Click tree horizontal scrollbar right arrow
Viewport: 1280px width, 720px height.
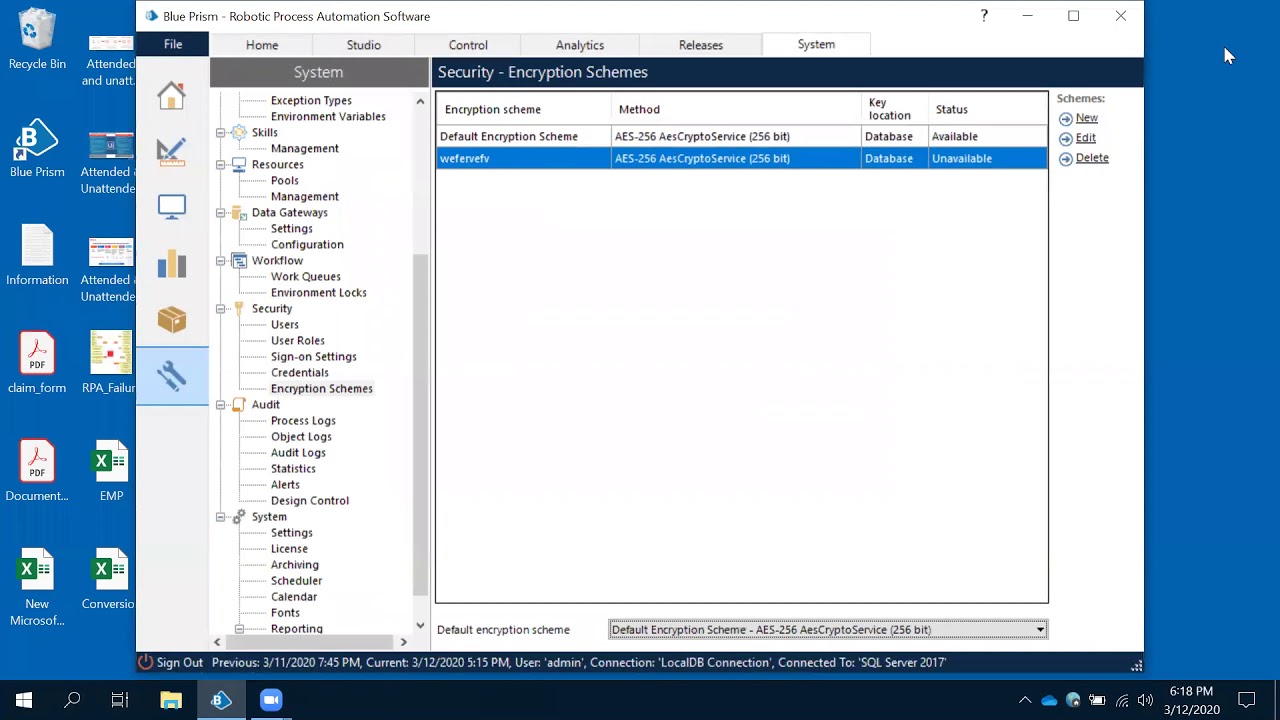pyautogui.click(x=403, y=642)
